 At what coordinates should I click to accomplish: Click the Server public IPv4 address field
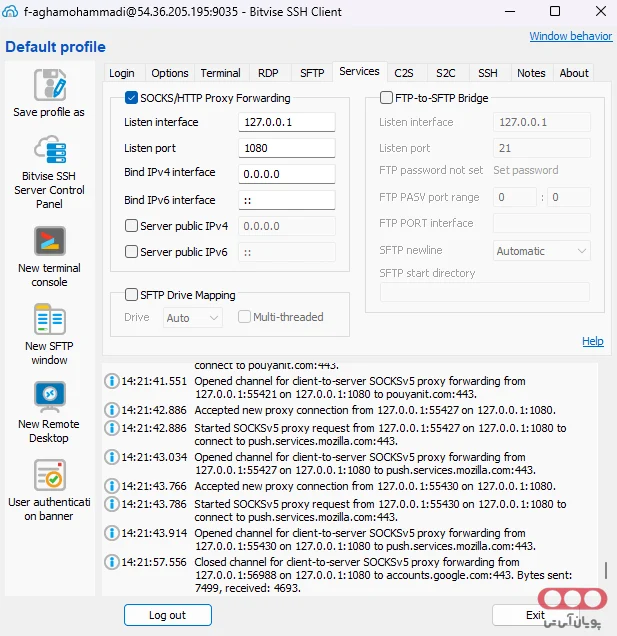click(287, 226)
